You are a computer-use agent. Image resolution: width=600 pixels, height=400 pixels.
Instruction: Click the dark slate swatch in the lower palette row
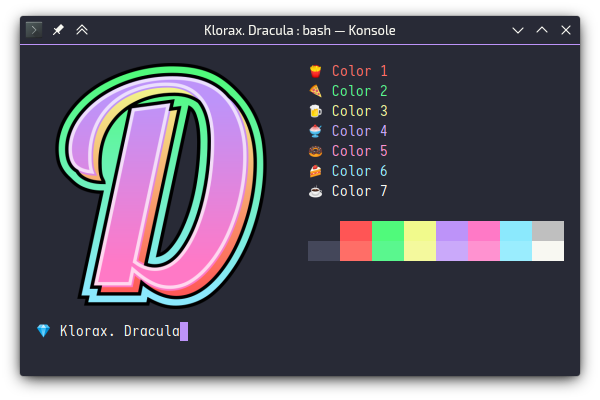[324, 251]
